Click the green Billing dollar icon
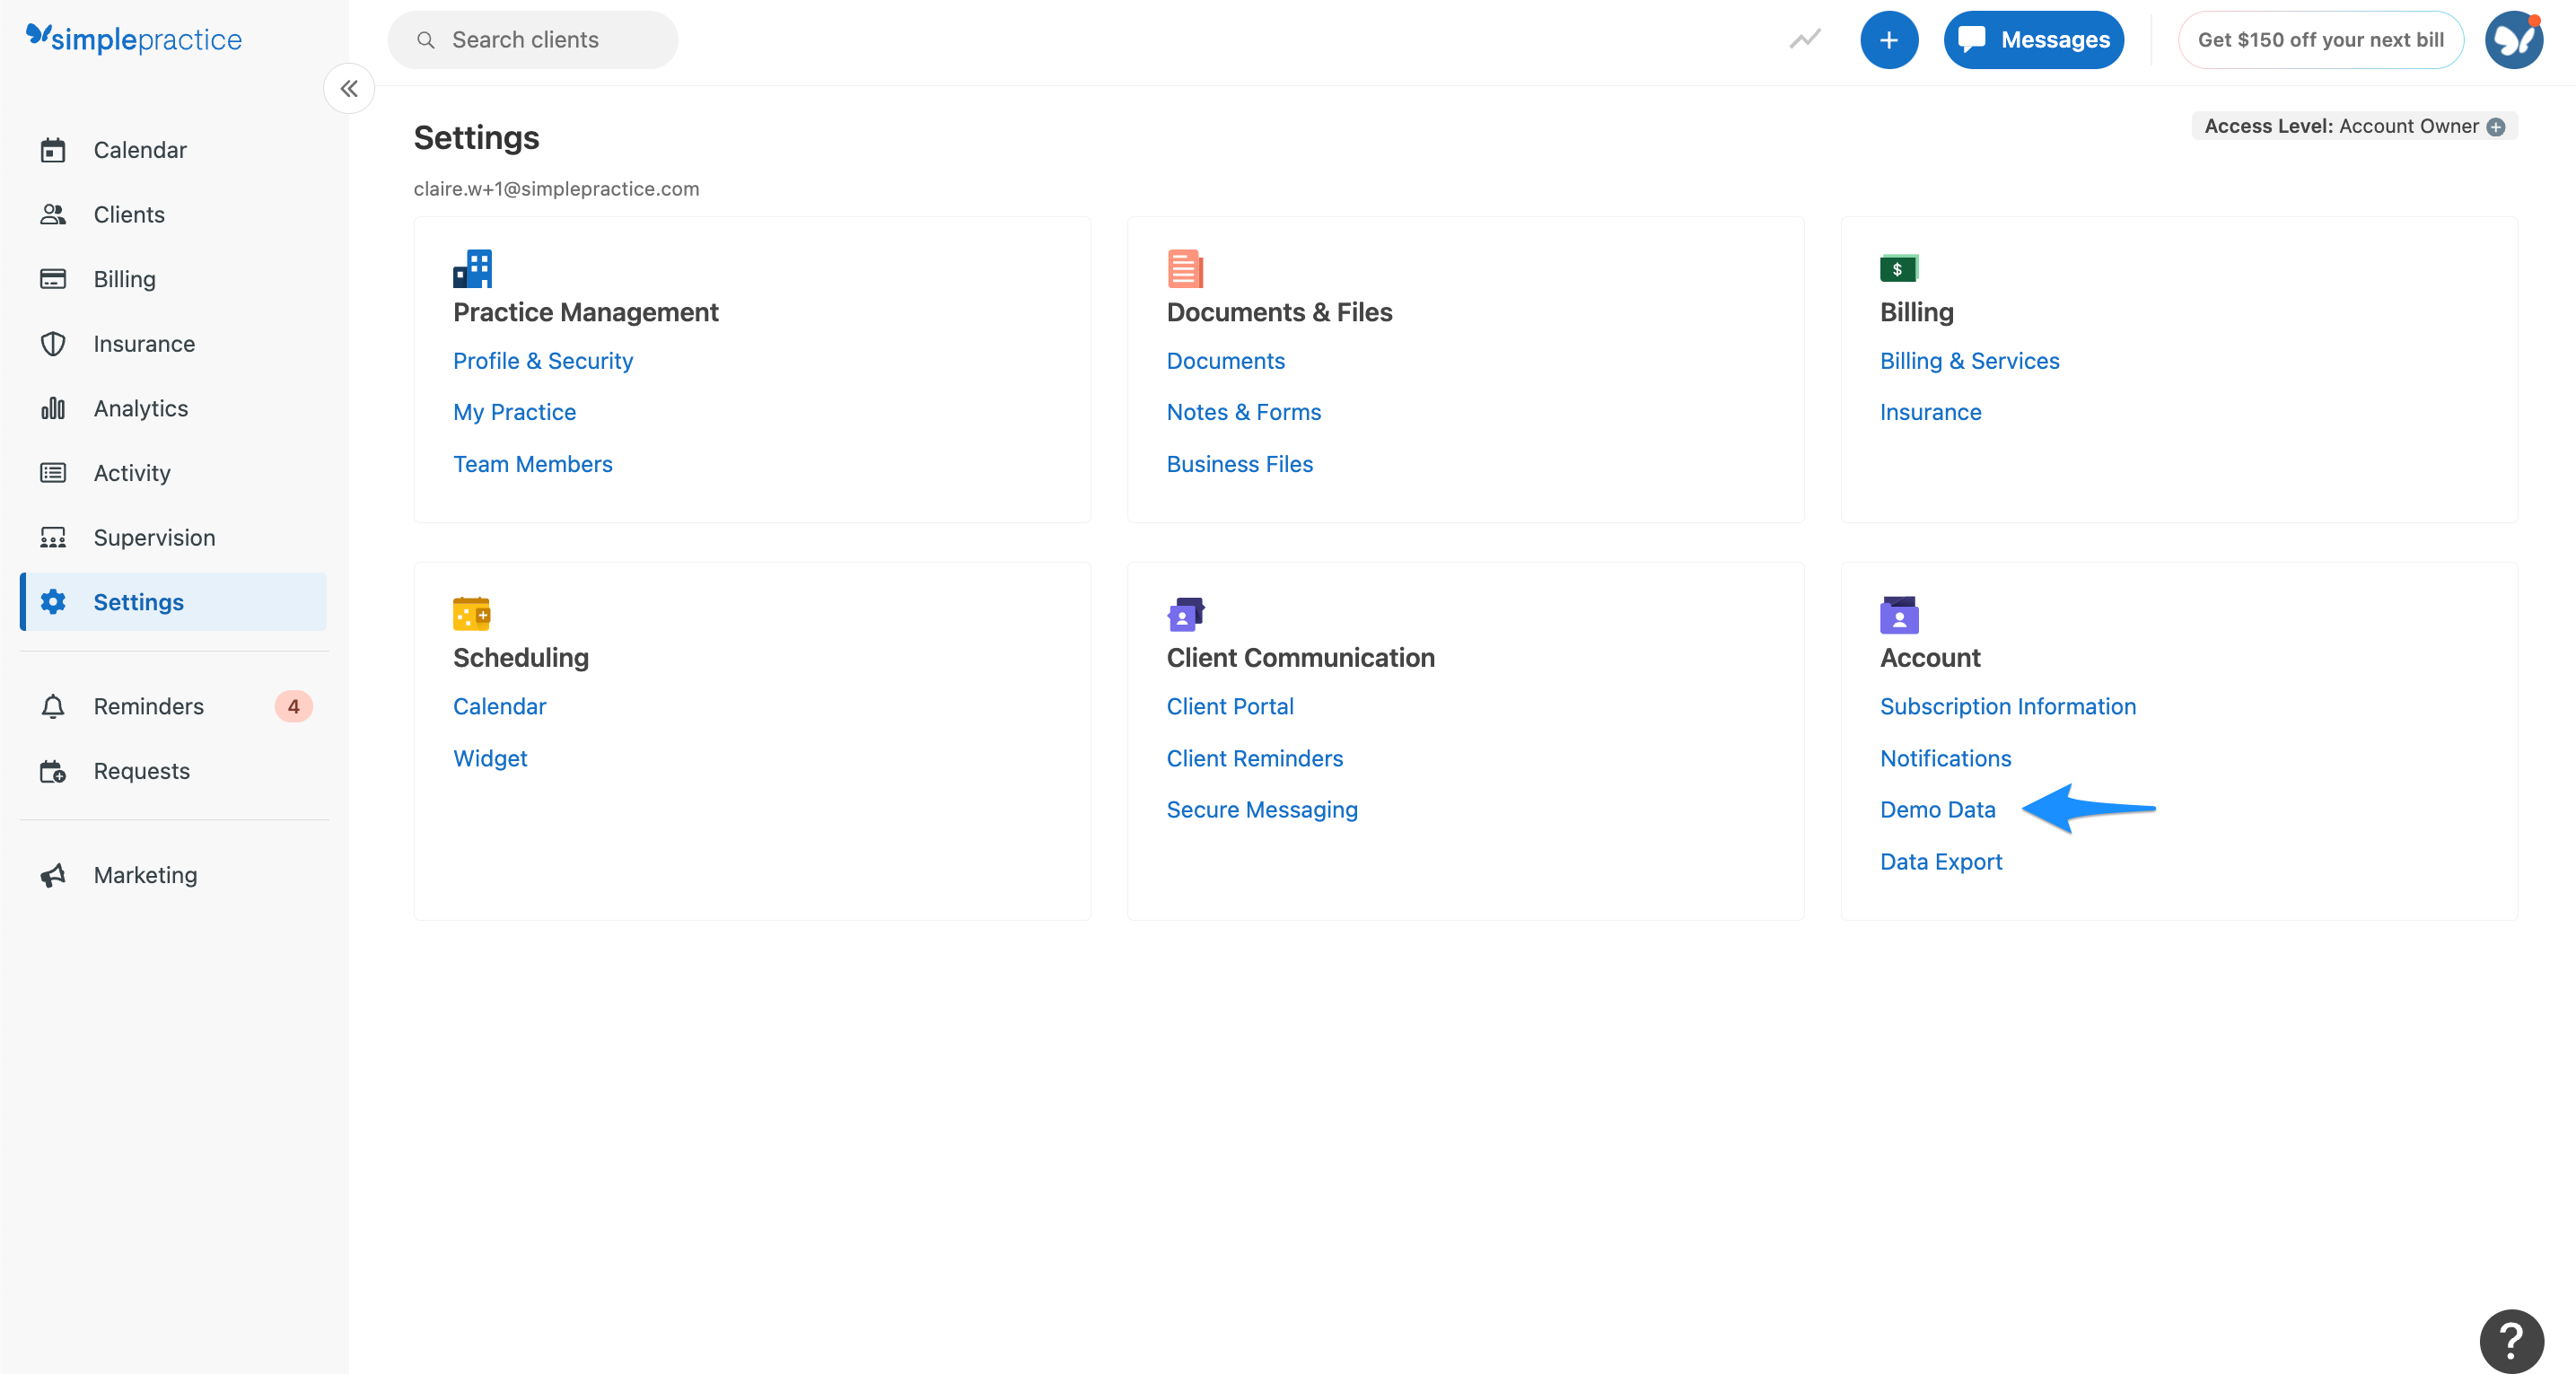 1898,268
